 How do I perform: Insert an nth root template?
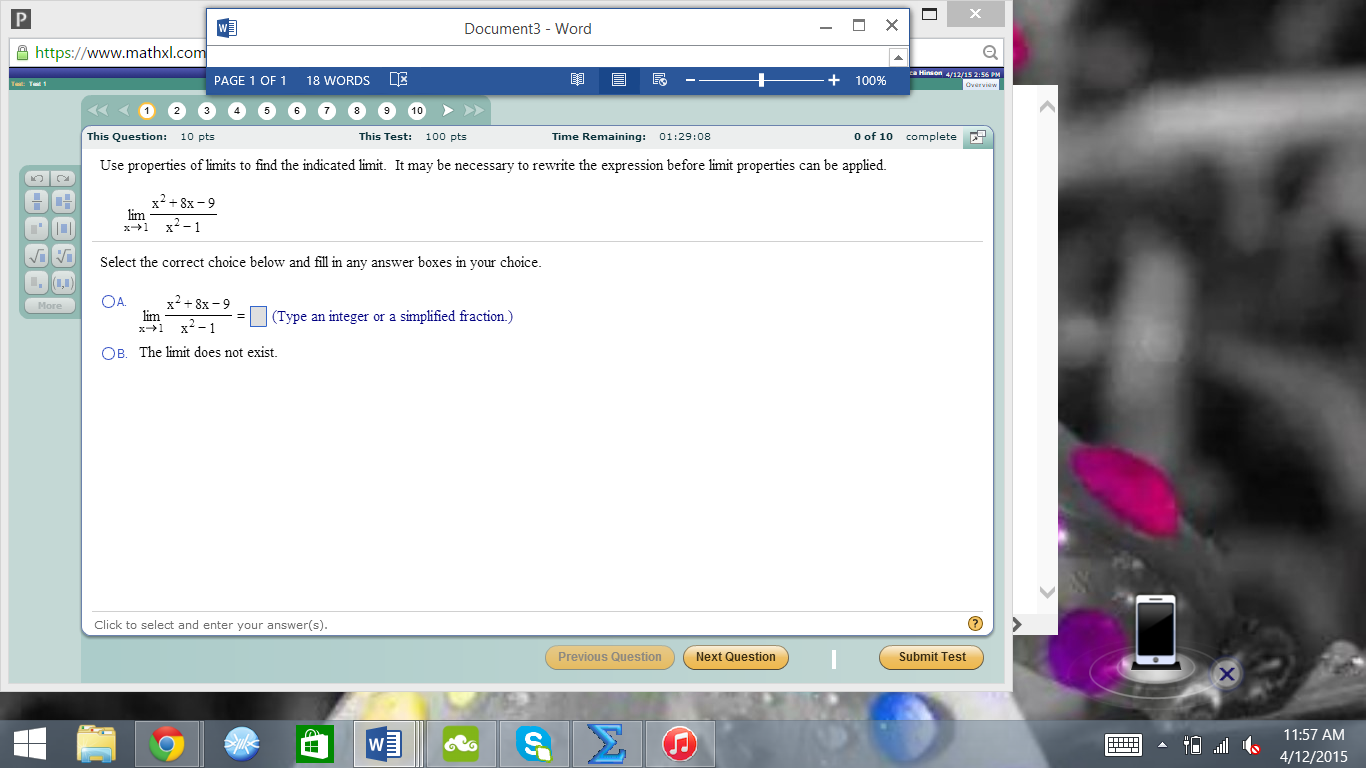[x=64, y=255]
